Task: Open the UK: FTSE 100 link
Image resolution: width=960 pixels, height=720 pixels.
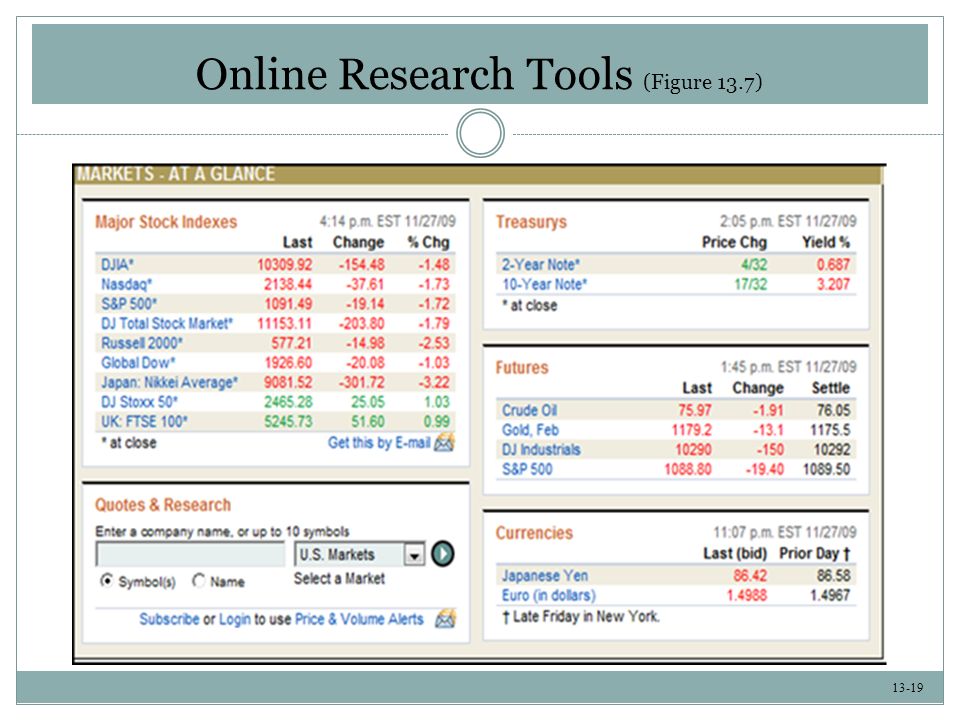Action: click(144, 421)
